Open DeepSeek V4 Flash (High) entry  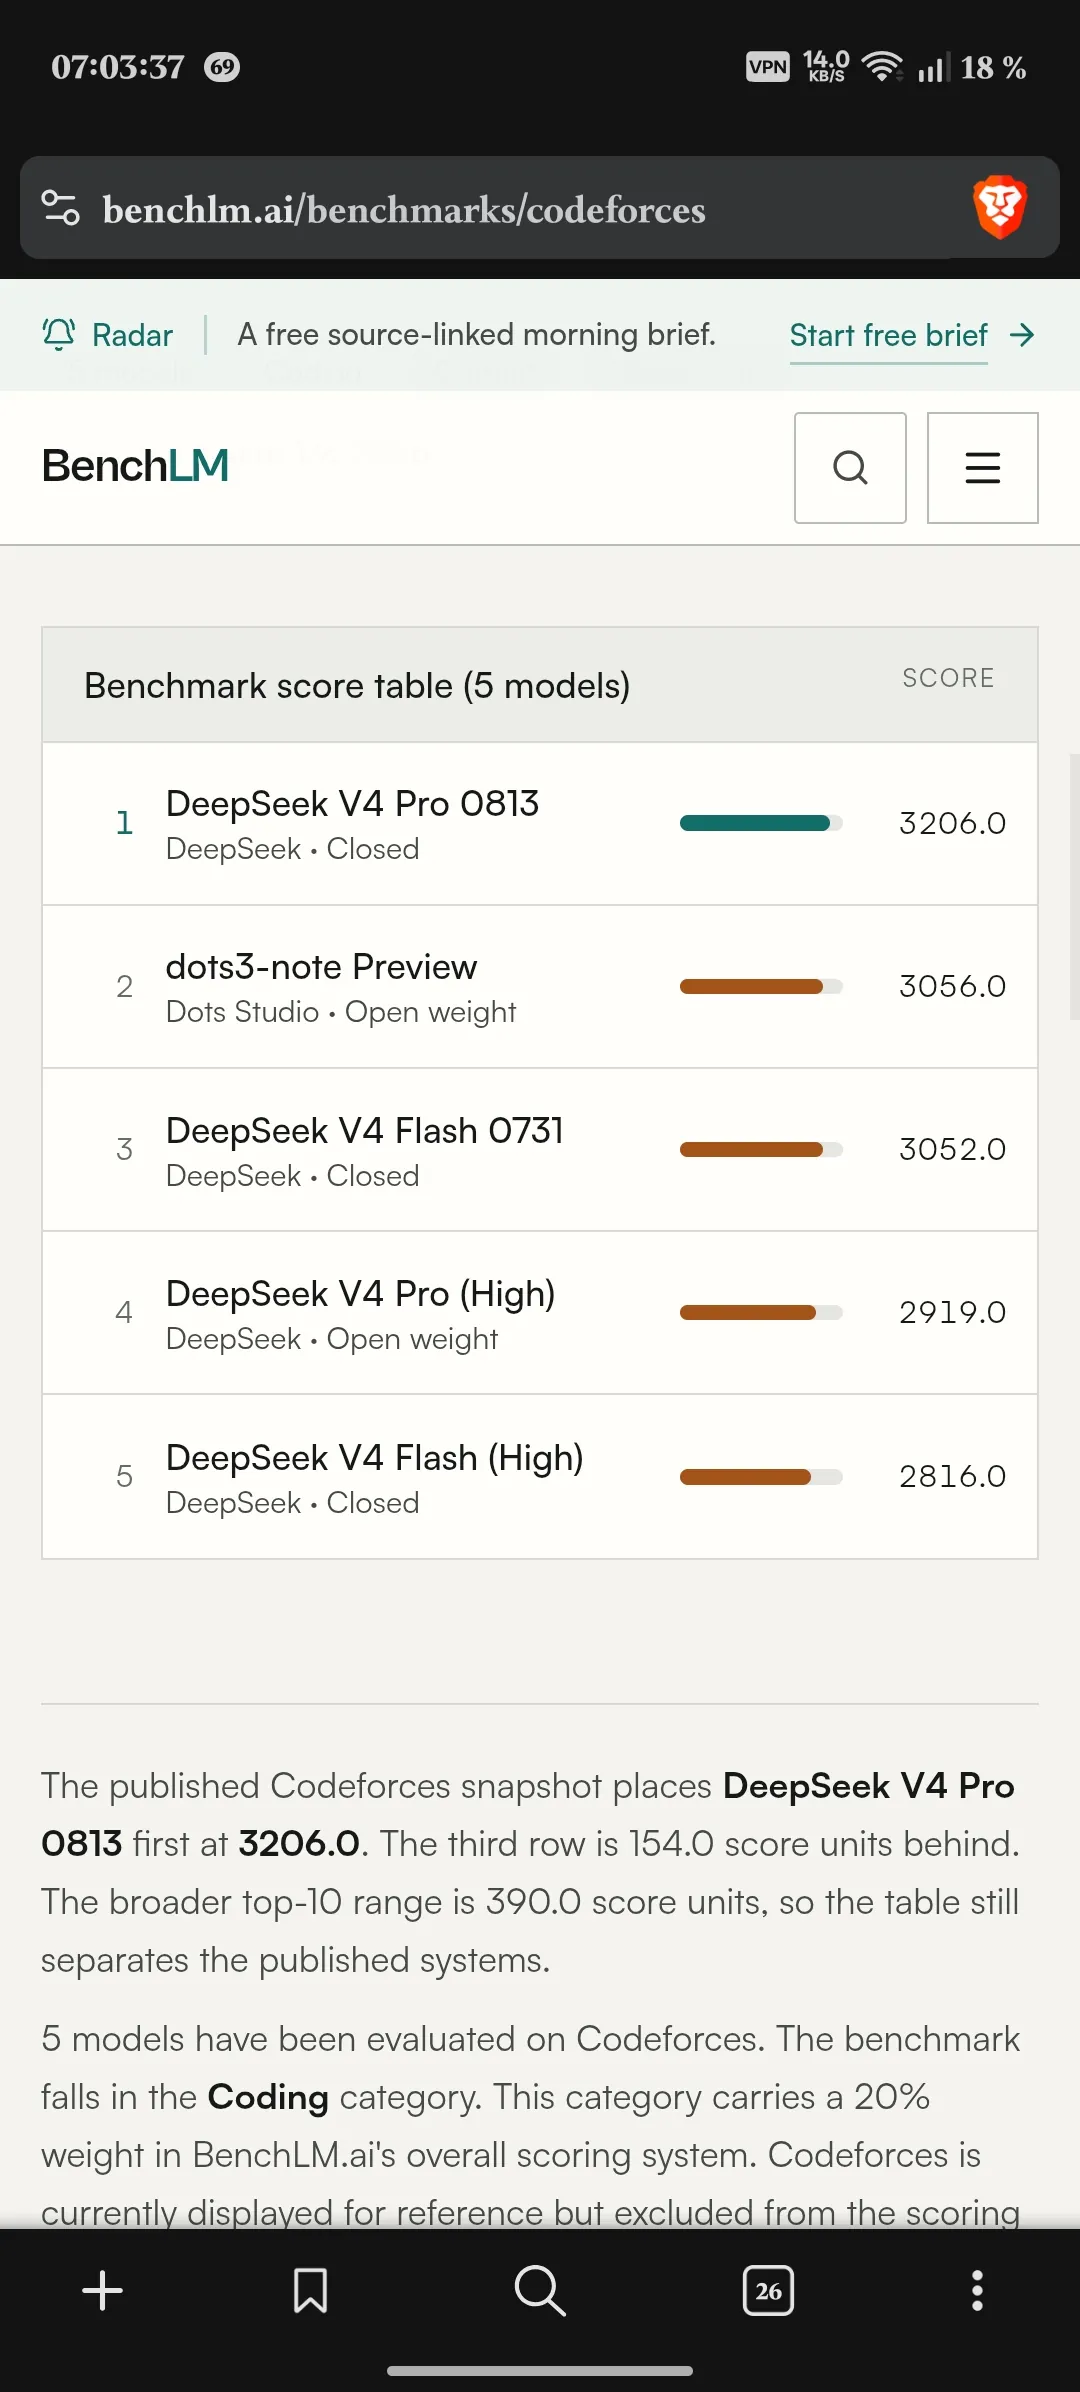(540, 1477)
